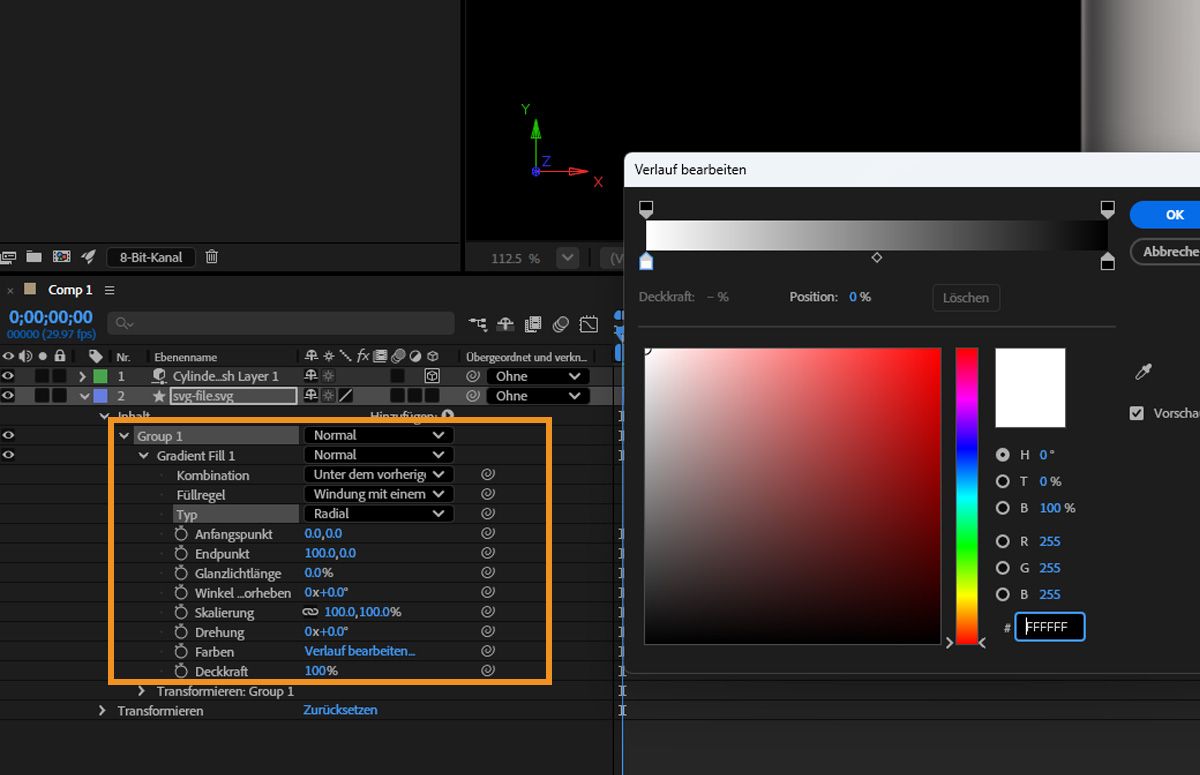Click the rainbow hue slider strip

966,495
